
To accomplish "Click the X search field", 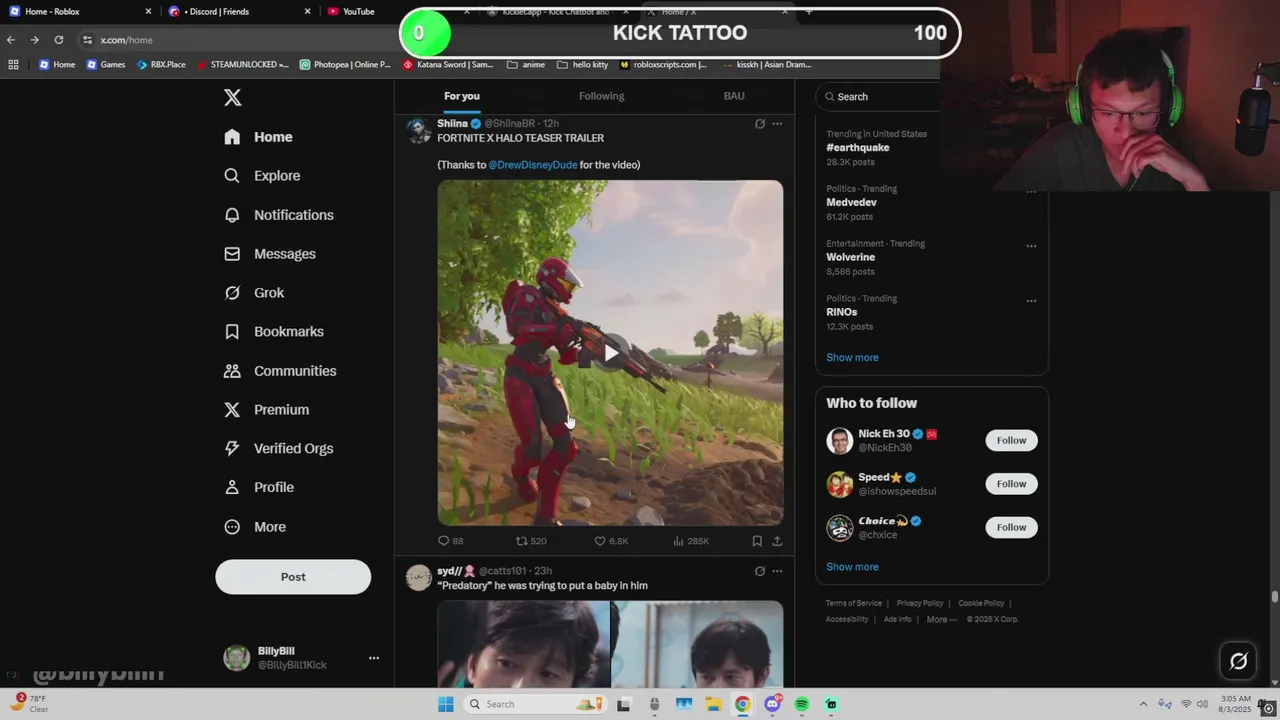I will (x=878, y=97).
